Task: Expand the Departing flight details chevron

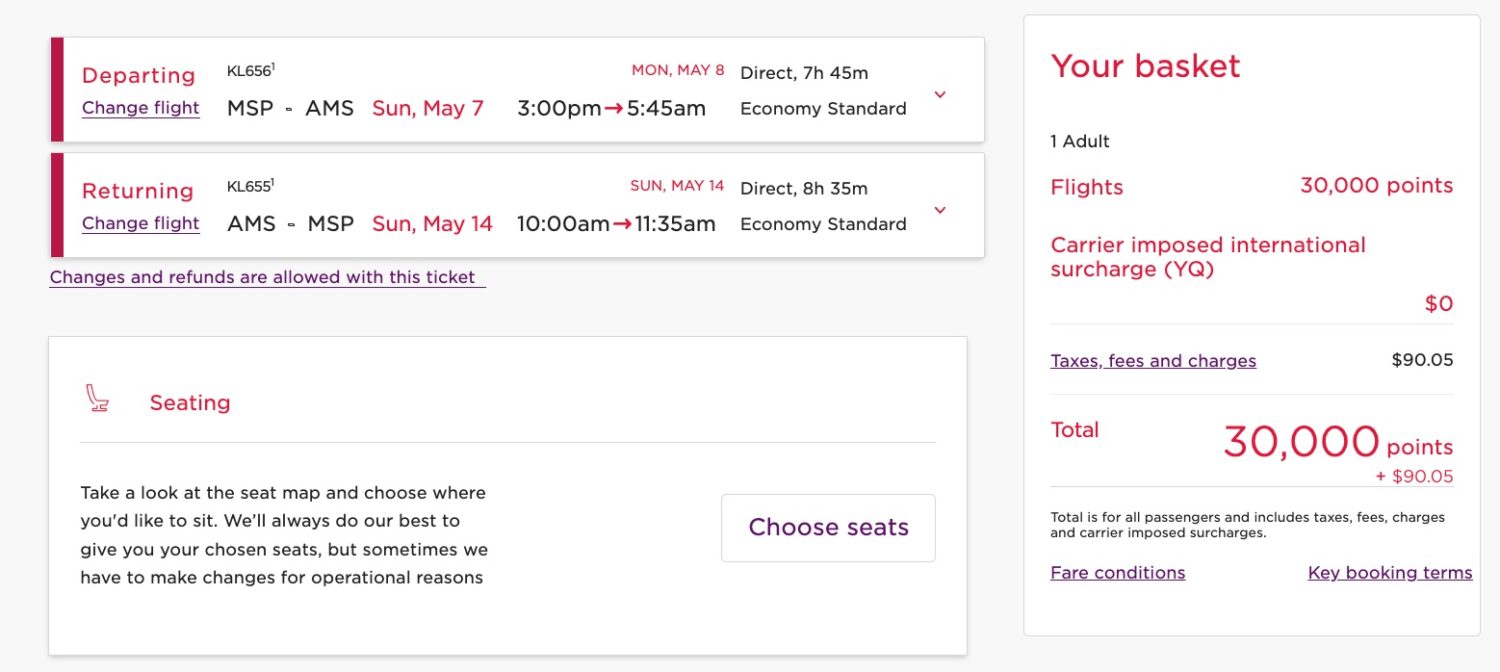Action: tap(939, 95)
